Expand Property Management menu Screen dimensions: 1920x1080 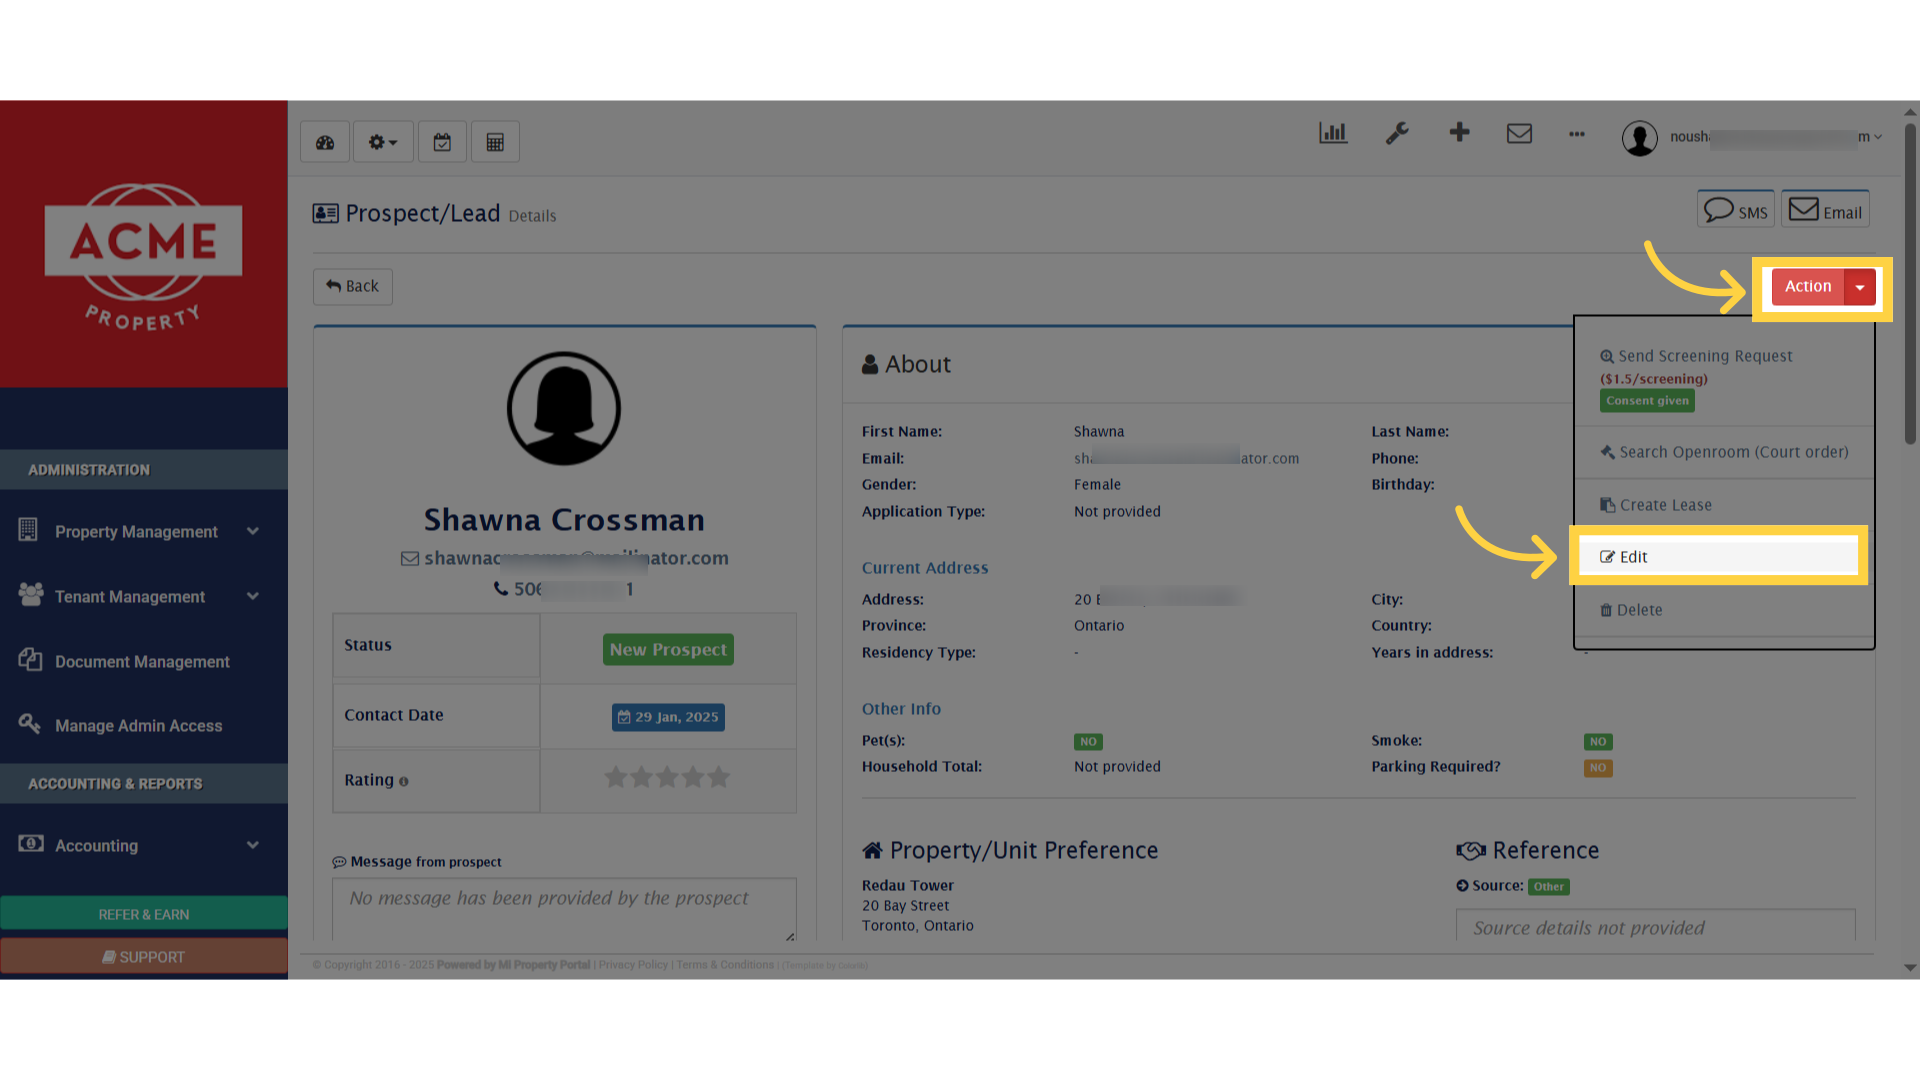pos(144,532)
